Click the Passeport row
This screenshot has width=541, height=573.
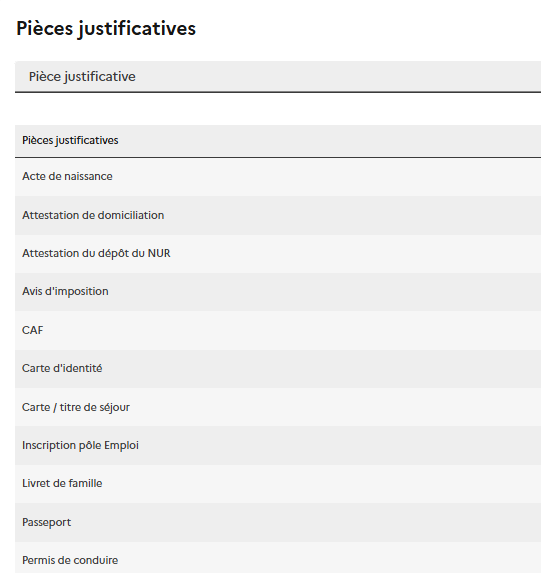[278, 523]
